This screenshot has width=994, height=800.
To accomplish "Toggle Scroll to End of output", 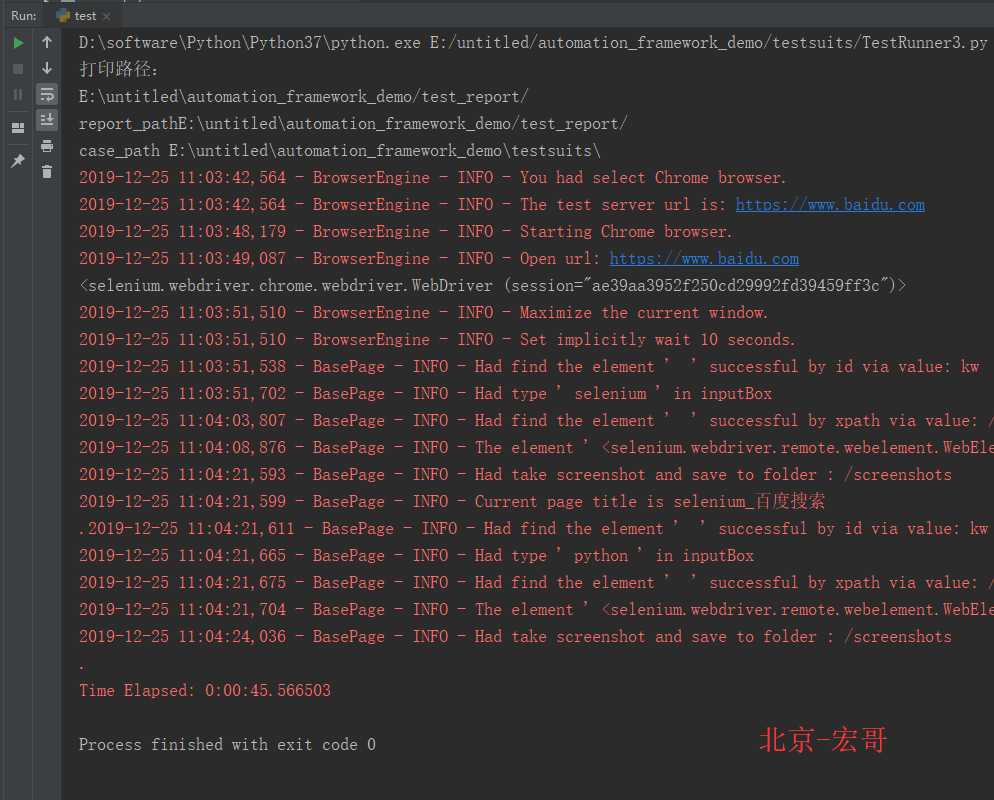I will pos(47,120).
